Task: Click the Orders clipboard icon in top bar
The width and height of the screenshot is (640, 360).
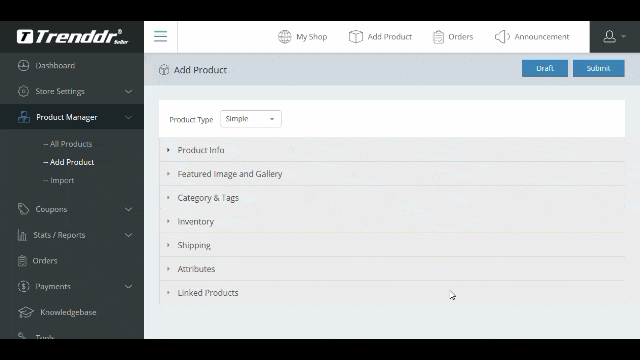Action: point(438,37)
